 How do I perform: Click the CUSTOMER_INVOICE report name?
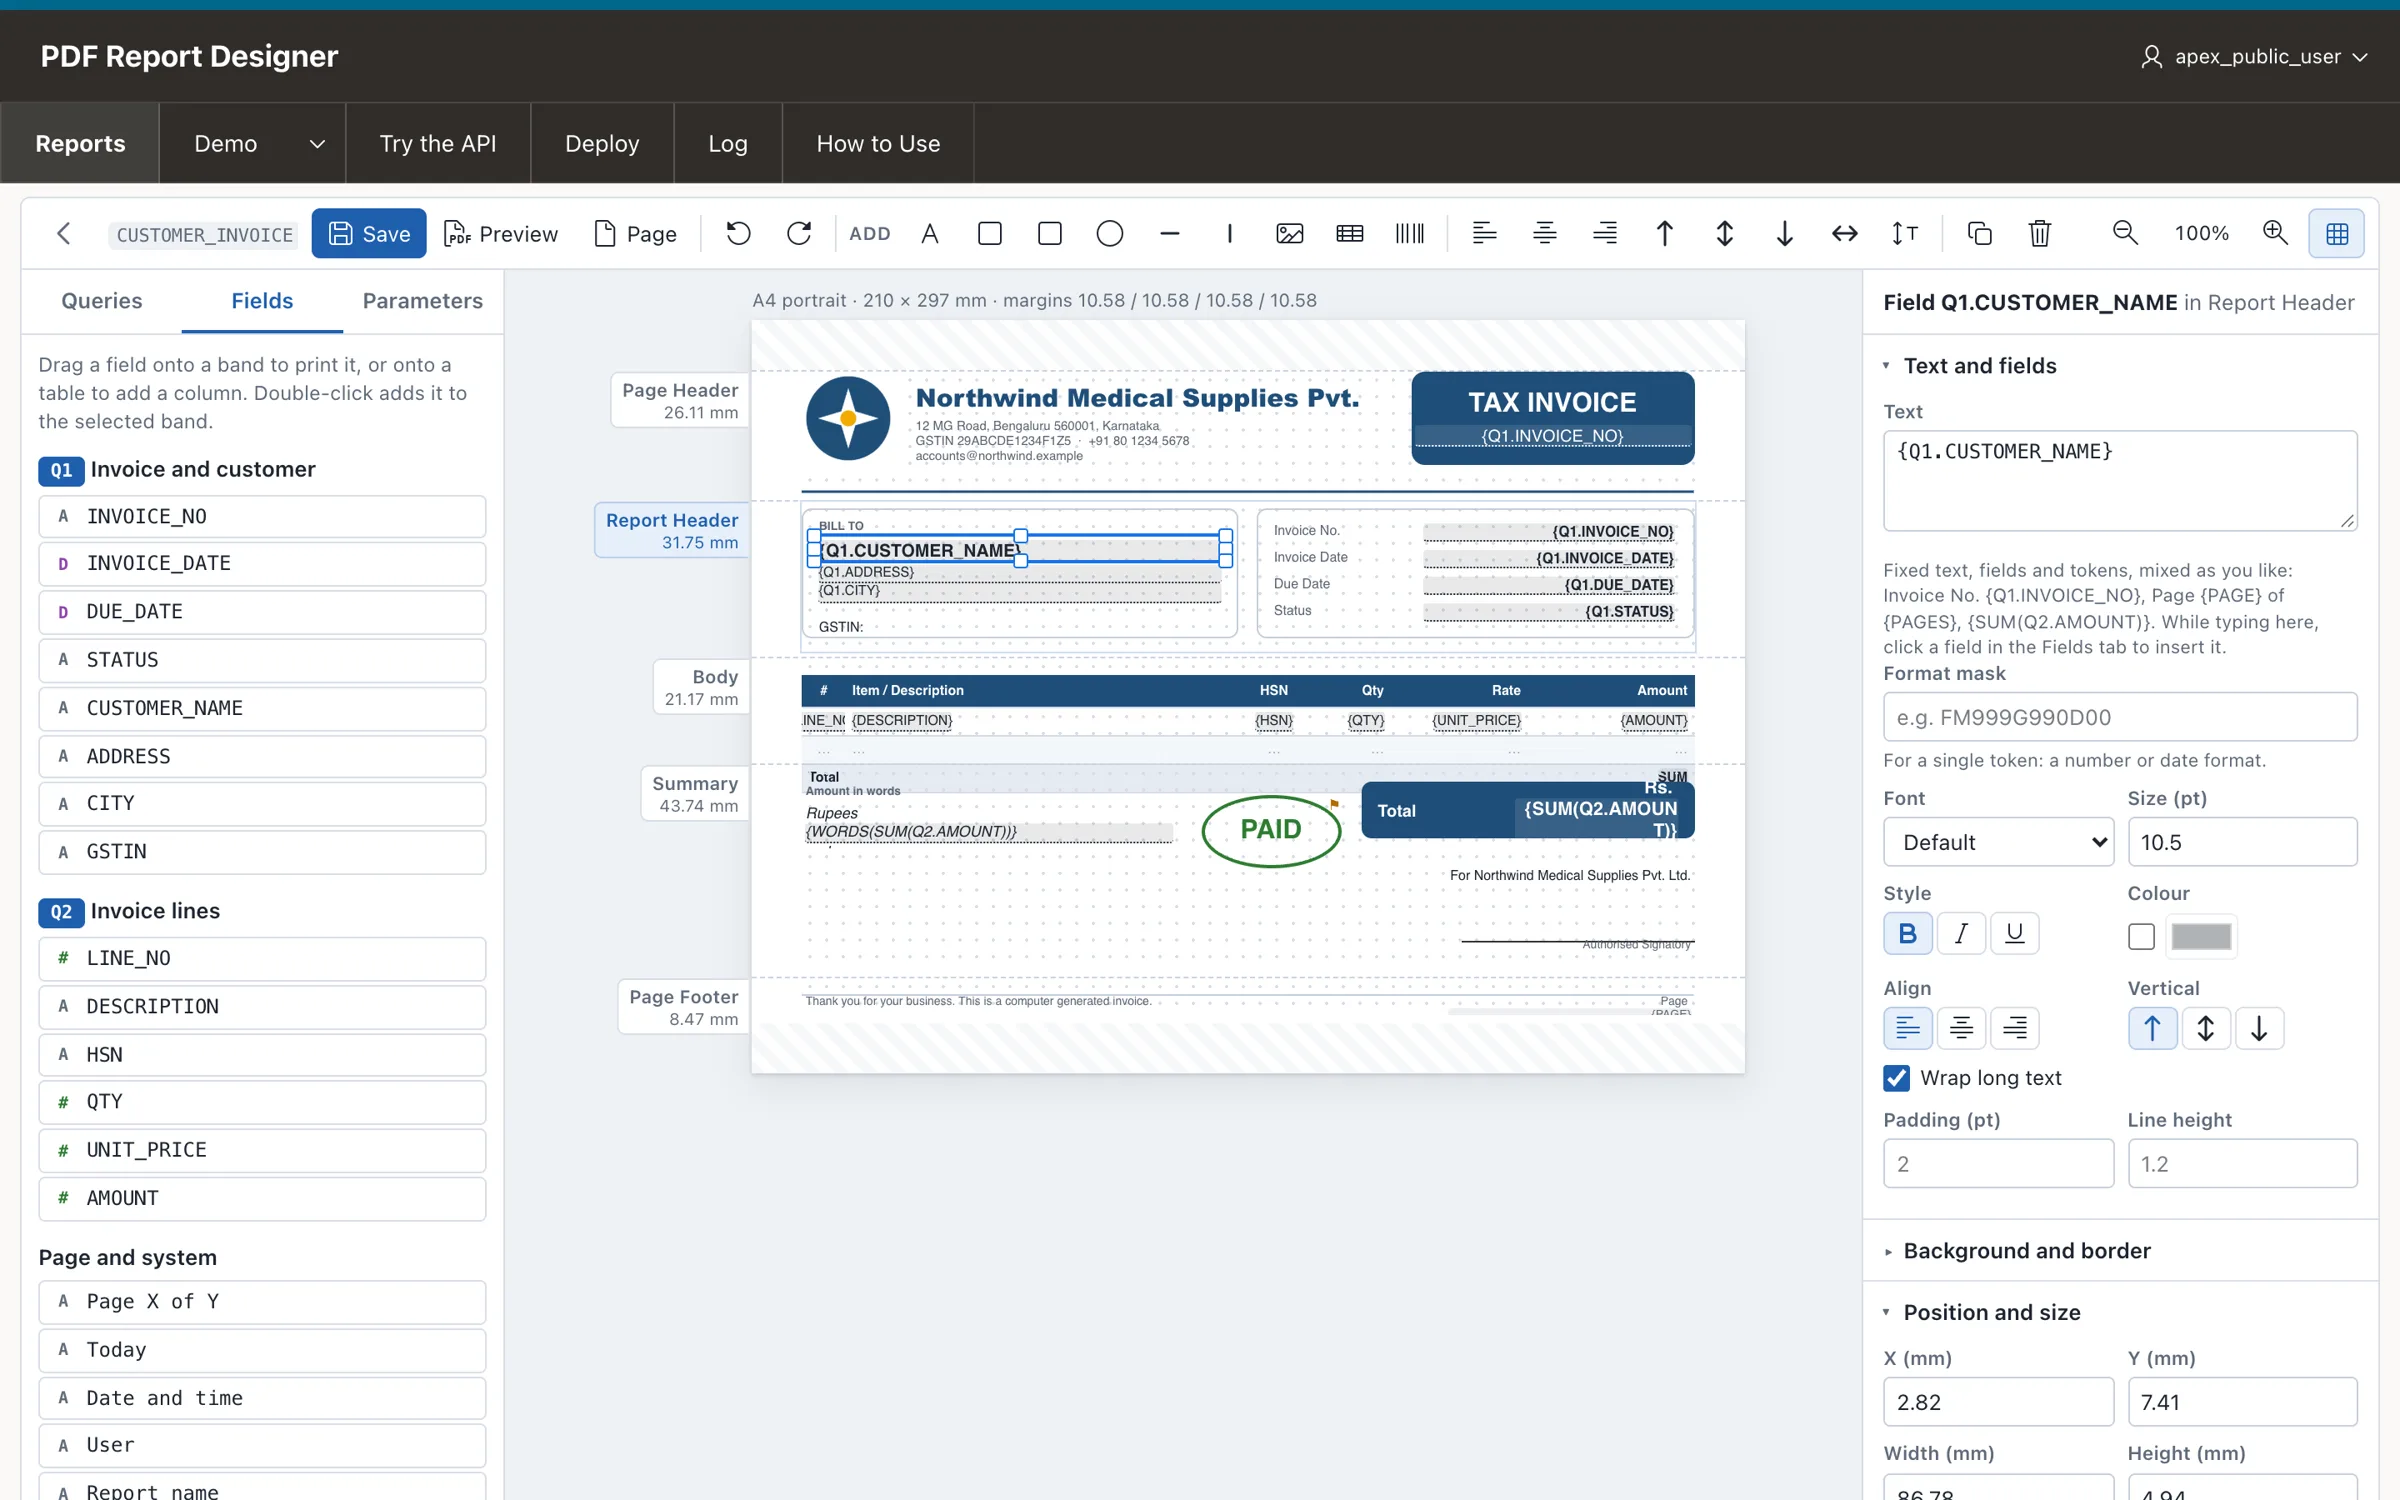204,234
